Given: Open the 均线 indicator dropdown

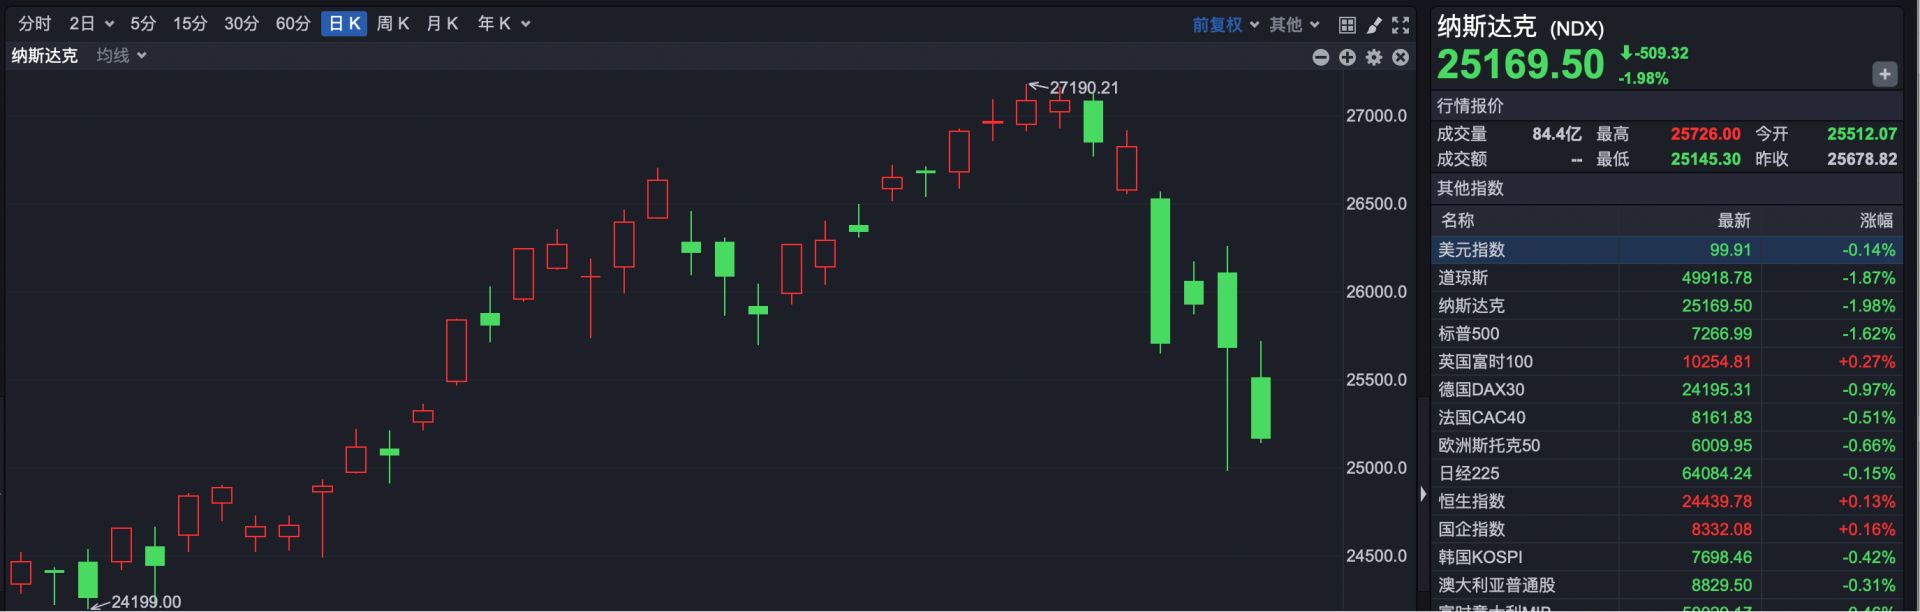Looking at the screenshot, I should [121, 56].
